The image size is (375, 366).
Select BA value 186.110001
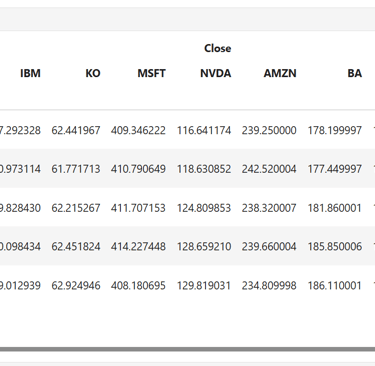click(335, 286)
